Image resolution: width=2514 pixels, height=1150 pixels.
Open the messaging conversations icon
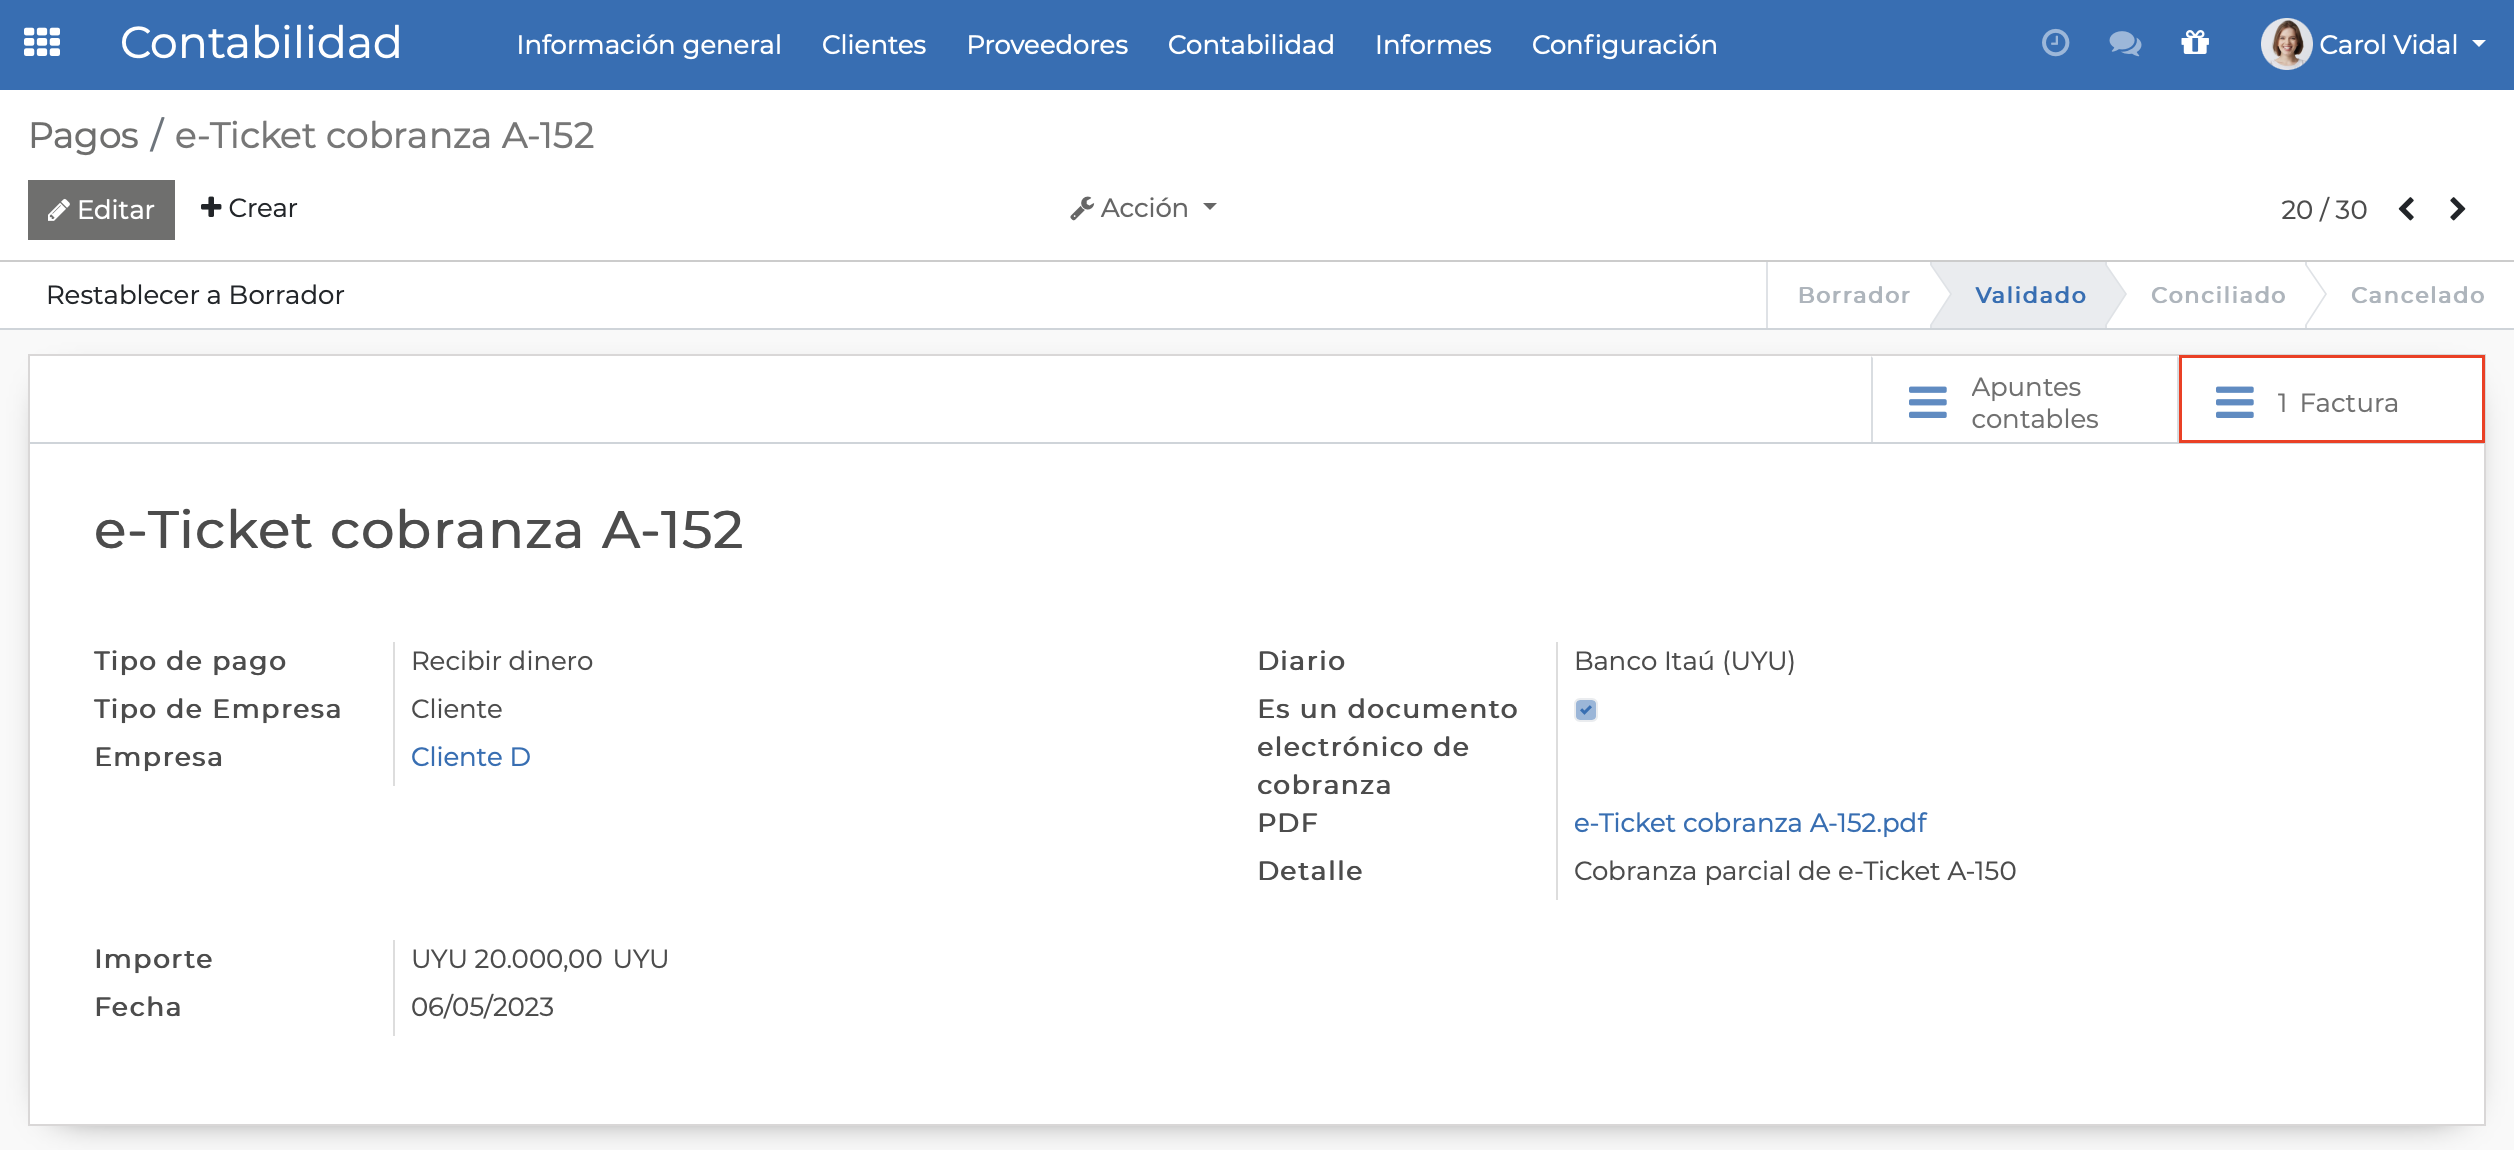[2124, 44]
